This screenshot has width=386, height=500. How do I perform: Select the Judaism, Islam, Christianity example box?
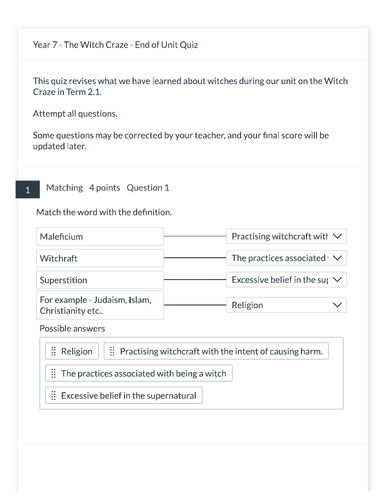100,305
